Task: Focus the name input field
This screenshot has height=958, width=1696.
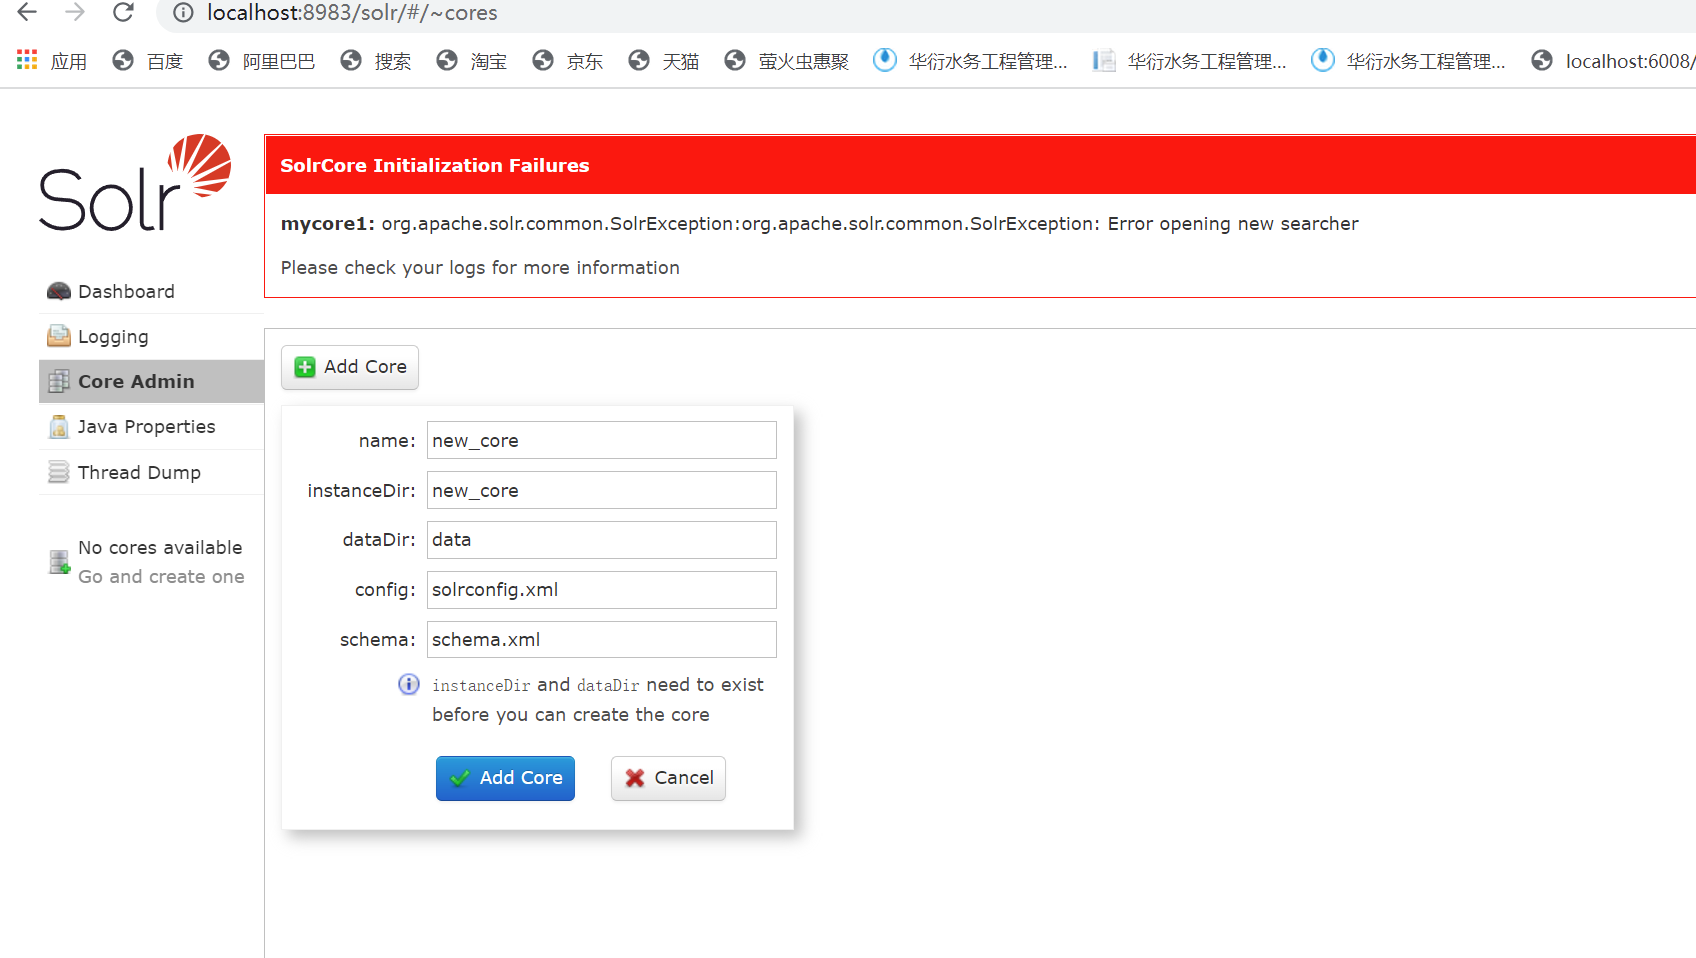Action: pos(601,440)
